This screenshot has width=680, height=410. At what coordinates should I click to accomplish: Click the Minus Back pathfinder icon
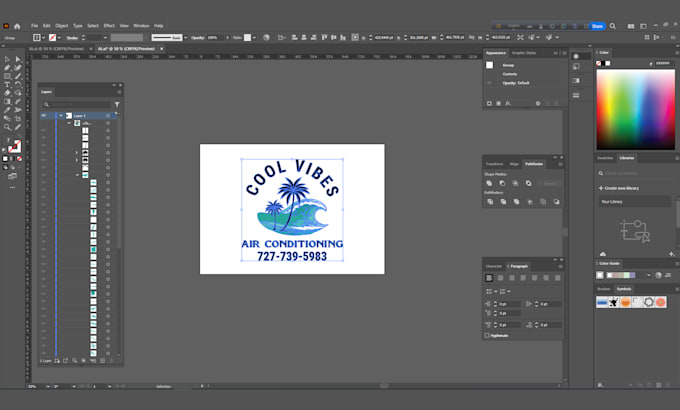coord(556,202)
